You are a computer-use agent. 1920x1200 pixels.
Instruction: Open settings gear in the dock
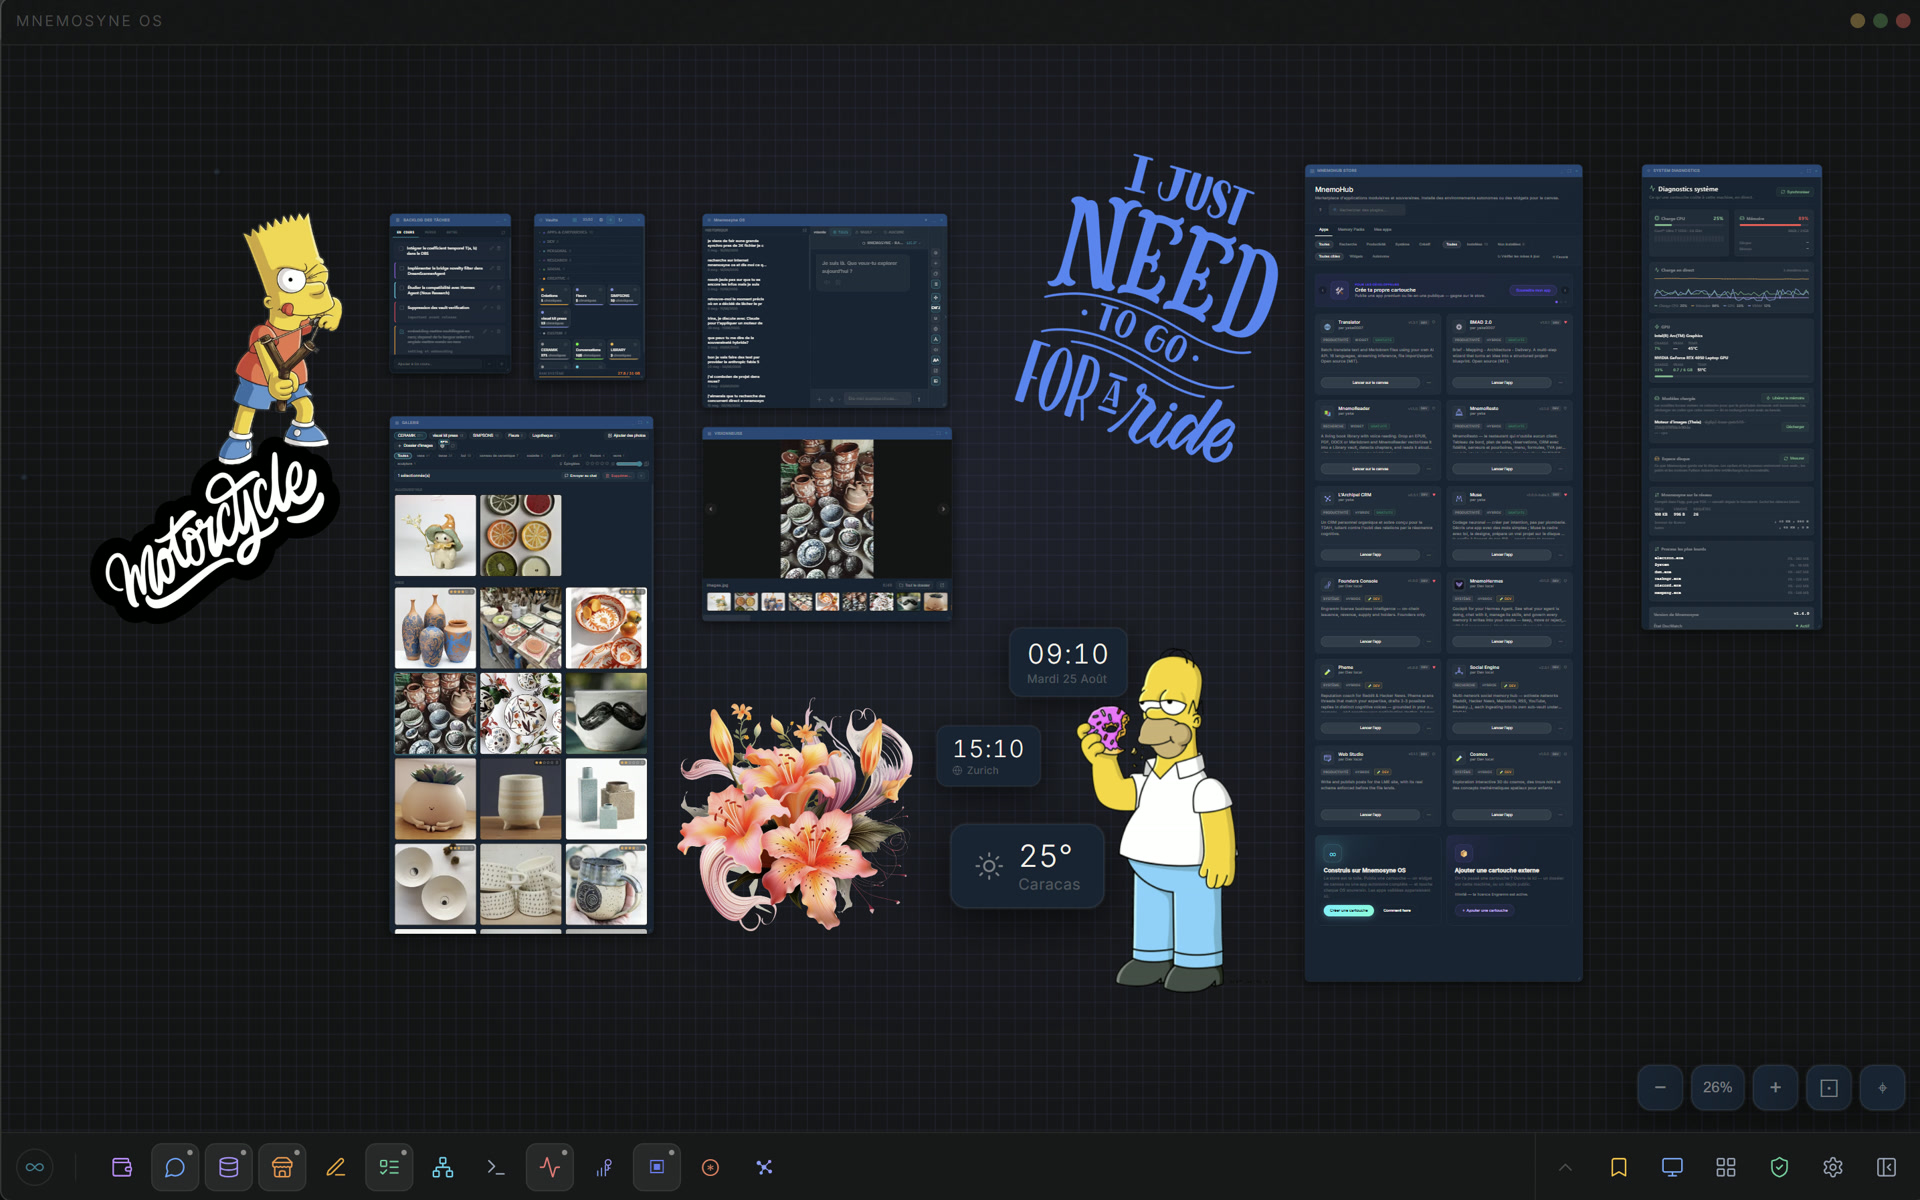click(1833, 1167)
